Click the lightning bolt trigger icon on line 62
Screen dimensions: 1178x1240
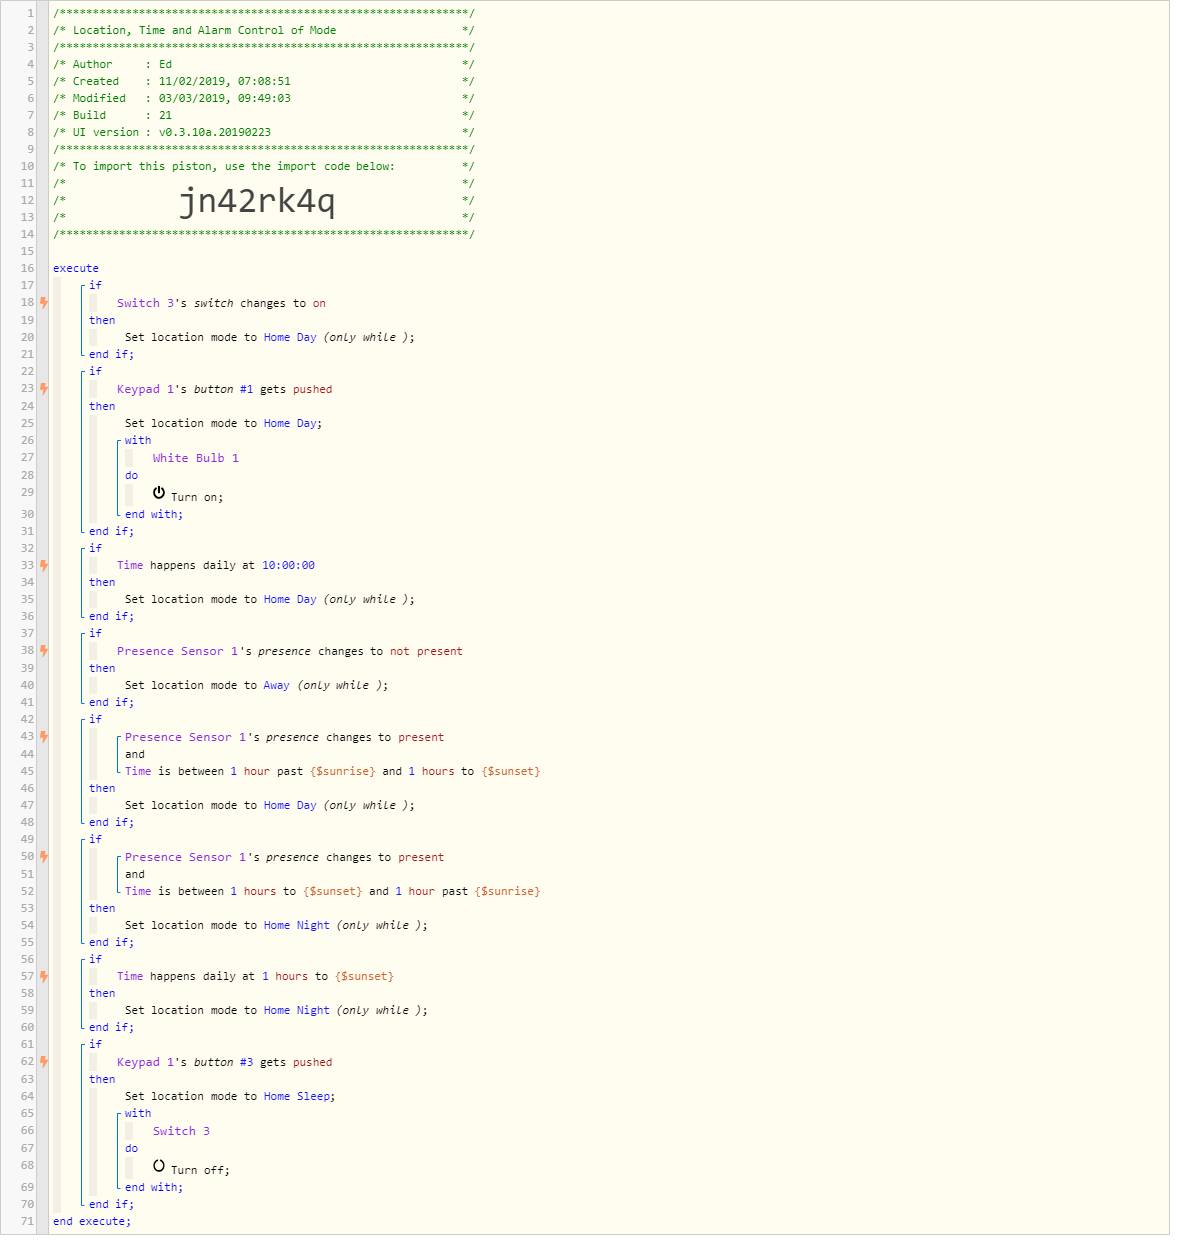point(43,1061)
